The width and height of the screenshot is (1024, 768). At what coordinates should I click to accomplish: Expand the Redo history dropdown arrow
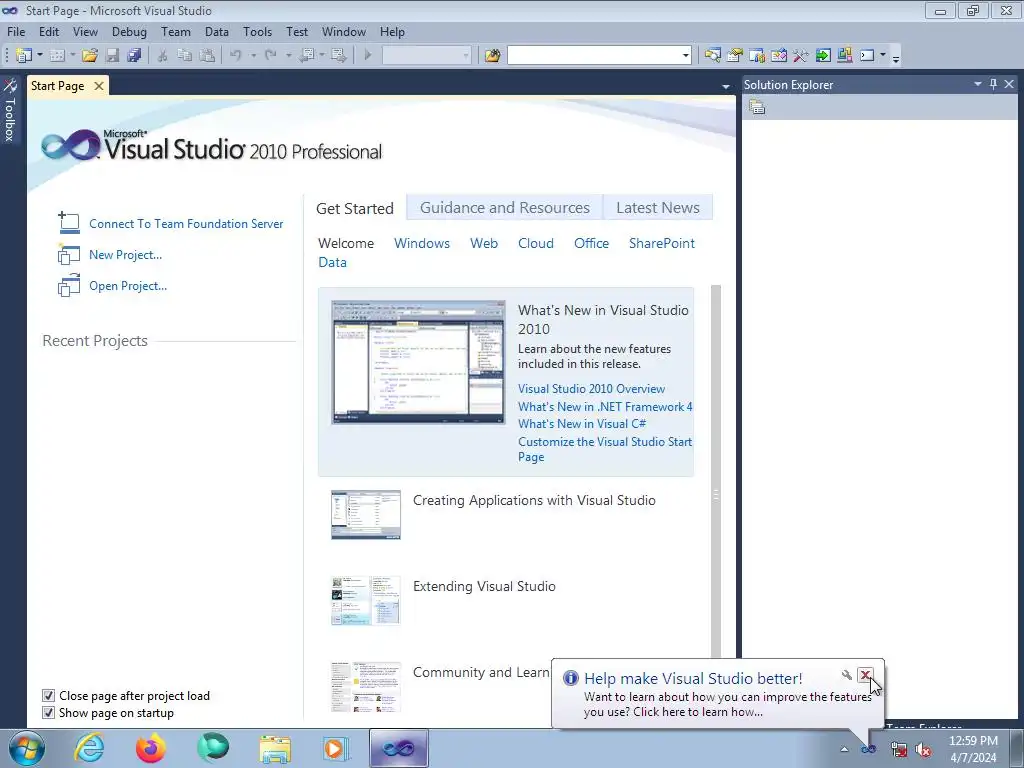[x=288, y=56]
